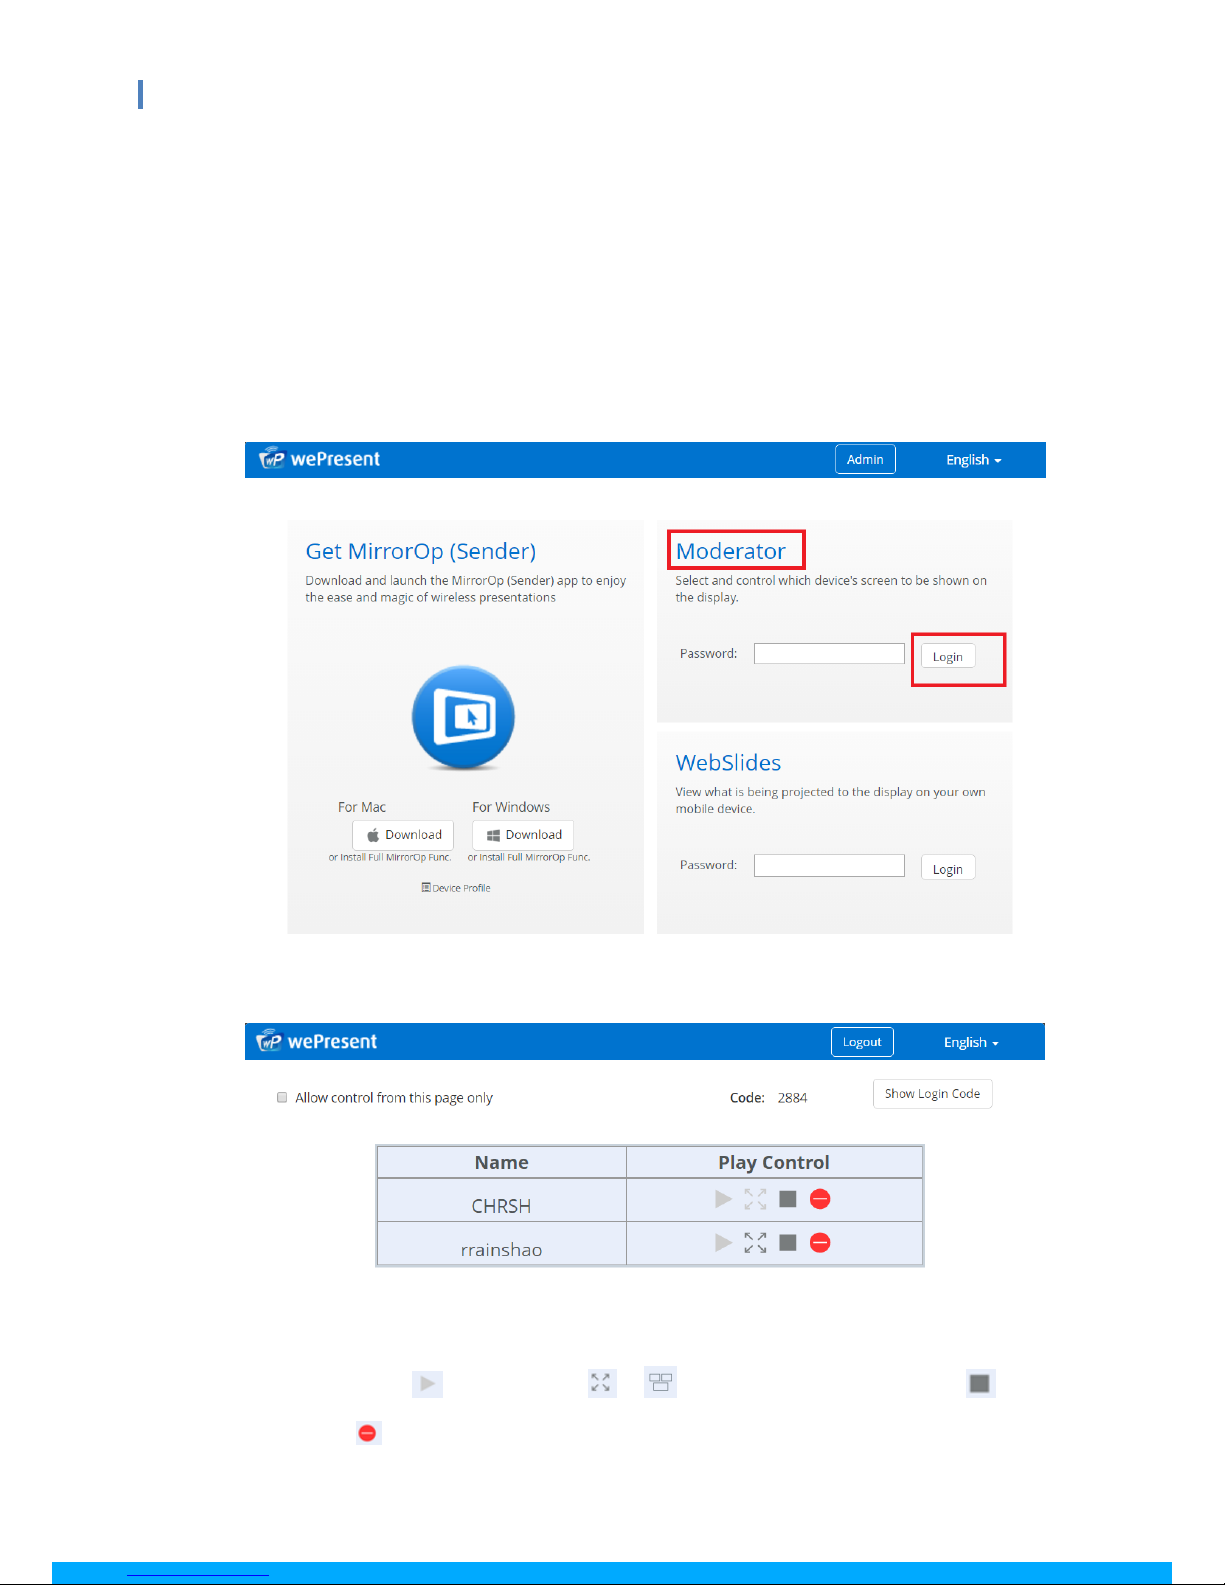
Task: Click the wePresent logo beside the Logout button
Action: click(316, 1041)
